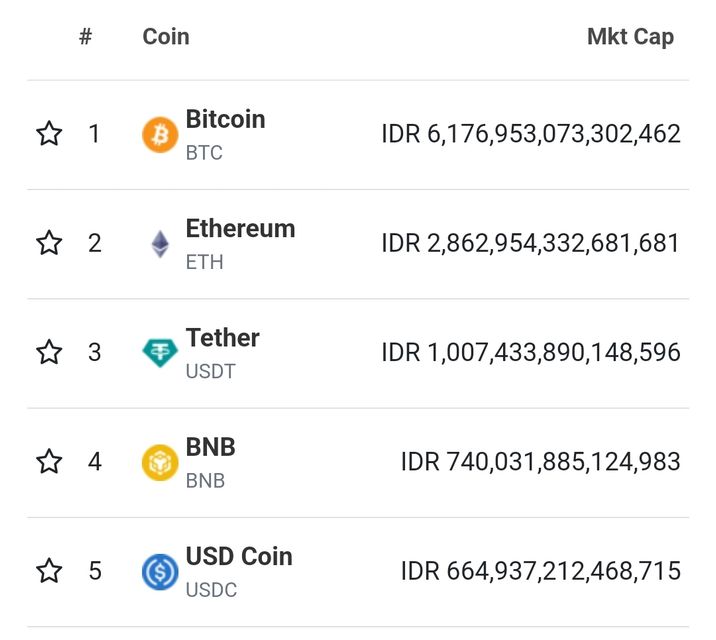716x640 pixels.
Task: Toggle the favorite star for Ethereum
Action: click(x=49, y=243)
